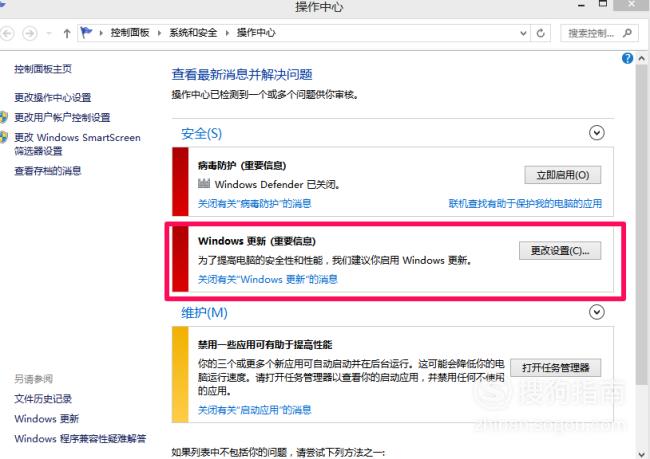This screenshot has height=459, width=650.
Task: Click the 更改设置(C)... button
Action: 560,250
